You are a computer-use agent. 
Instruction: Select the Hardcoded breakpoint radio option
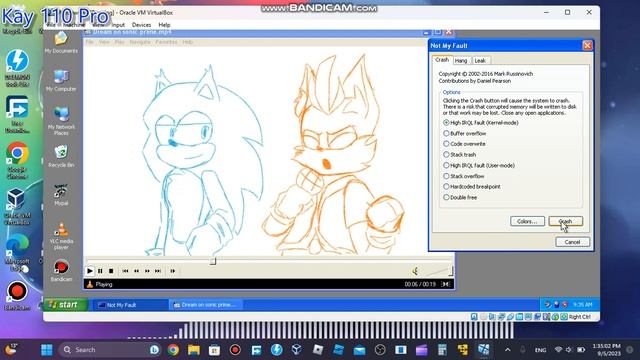tap(472, 187)
